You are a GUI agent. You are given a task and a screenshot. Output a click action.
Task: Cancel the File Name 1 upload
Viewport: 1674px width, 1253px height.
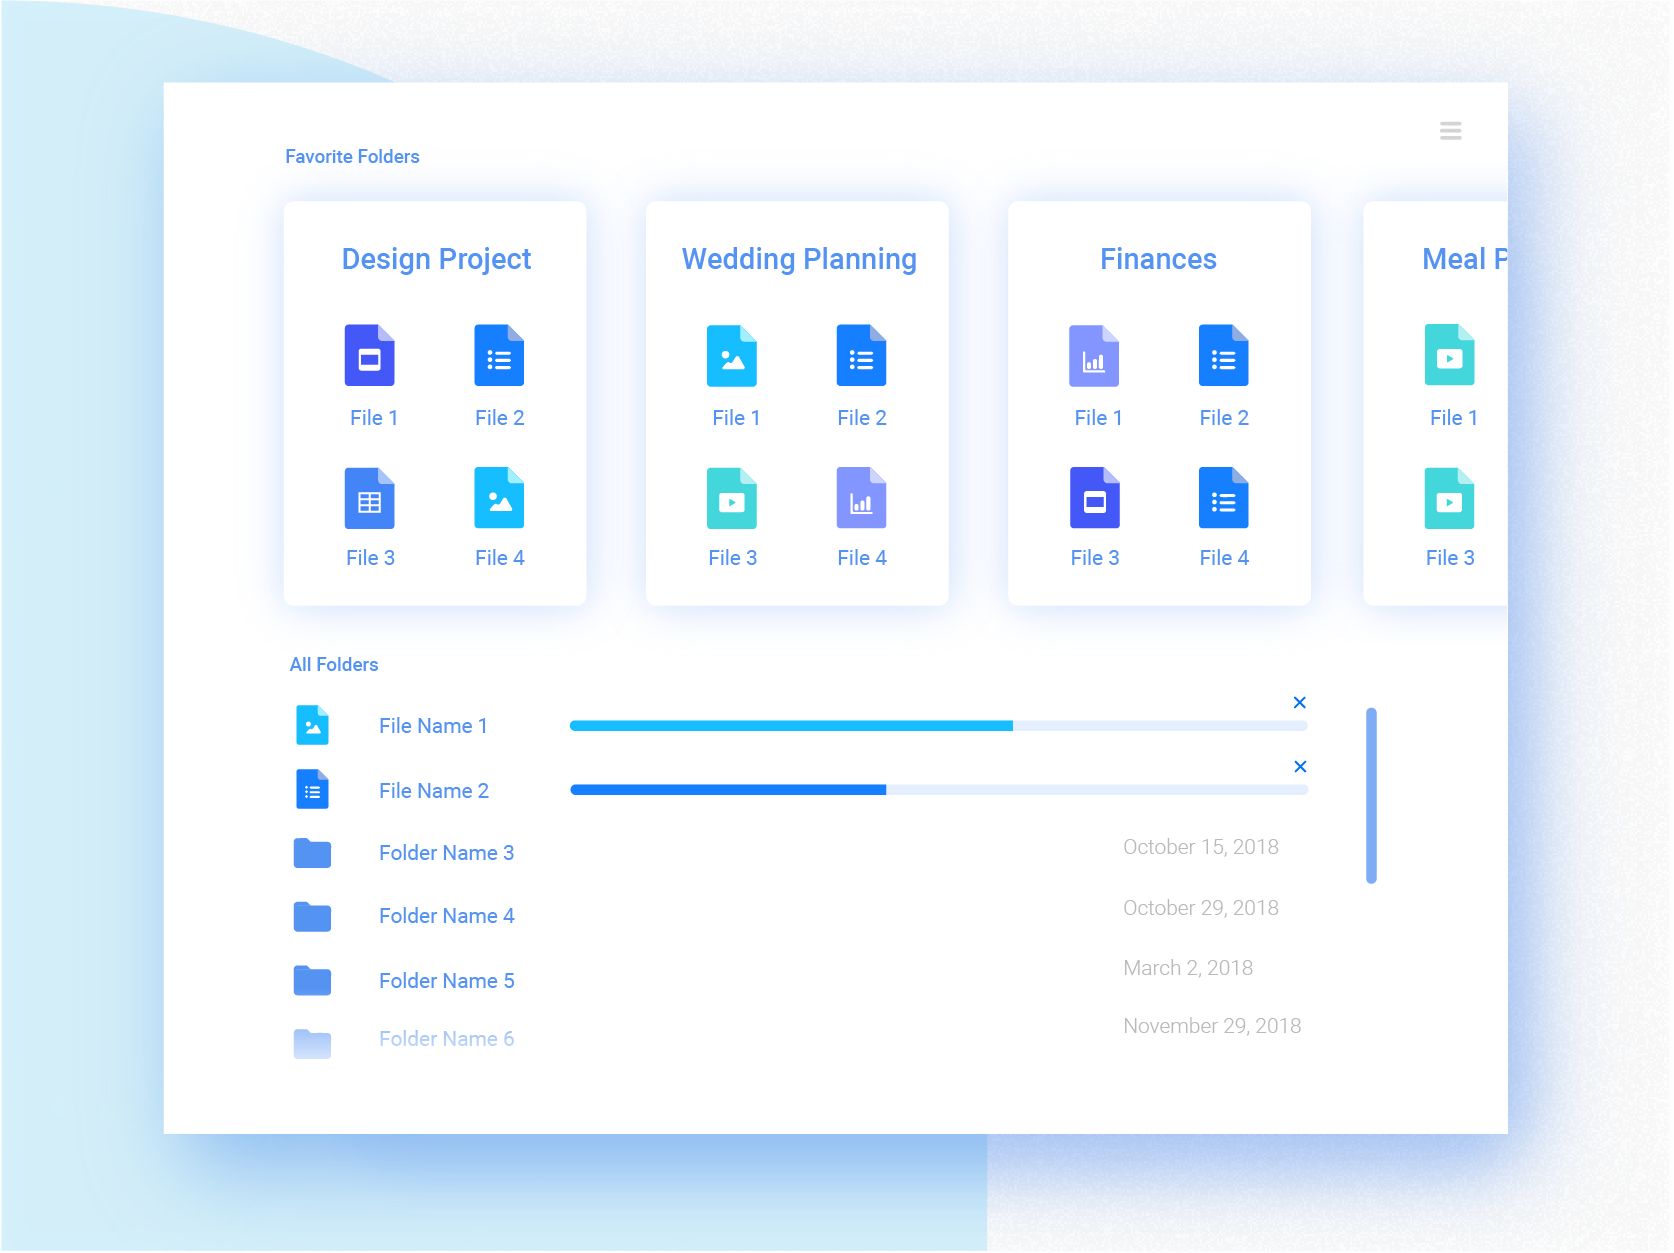1299,702
